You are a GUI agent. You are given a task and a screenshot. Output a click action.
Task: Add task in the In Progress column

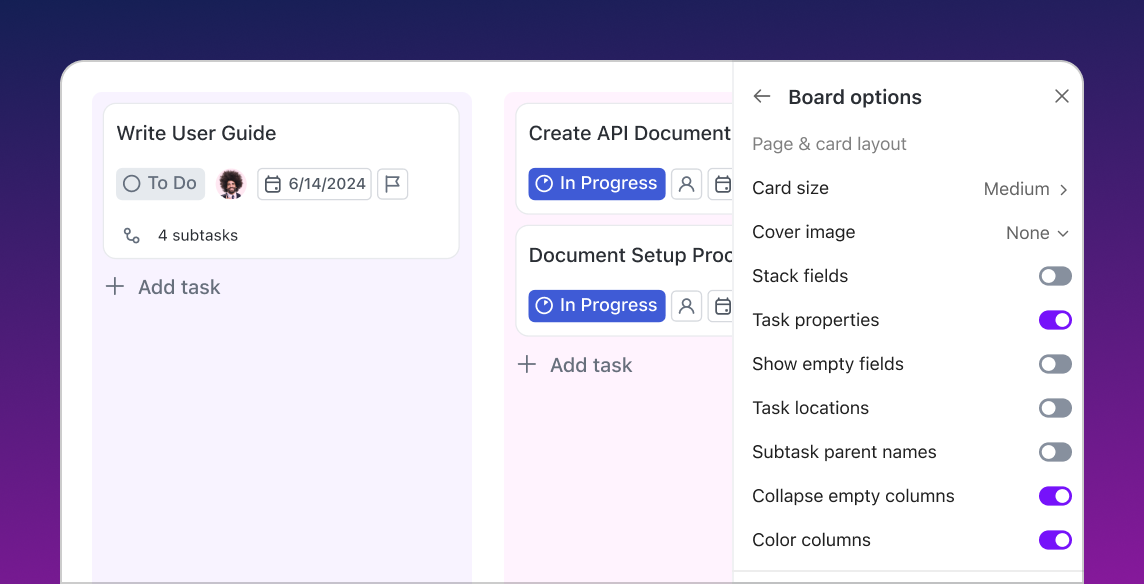pyautogui.click(x=575, y=365)
